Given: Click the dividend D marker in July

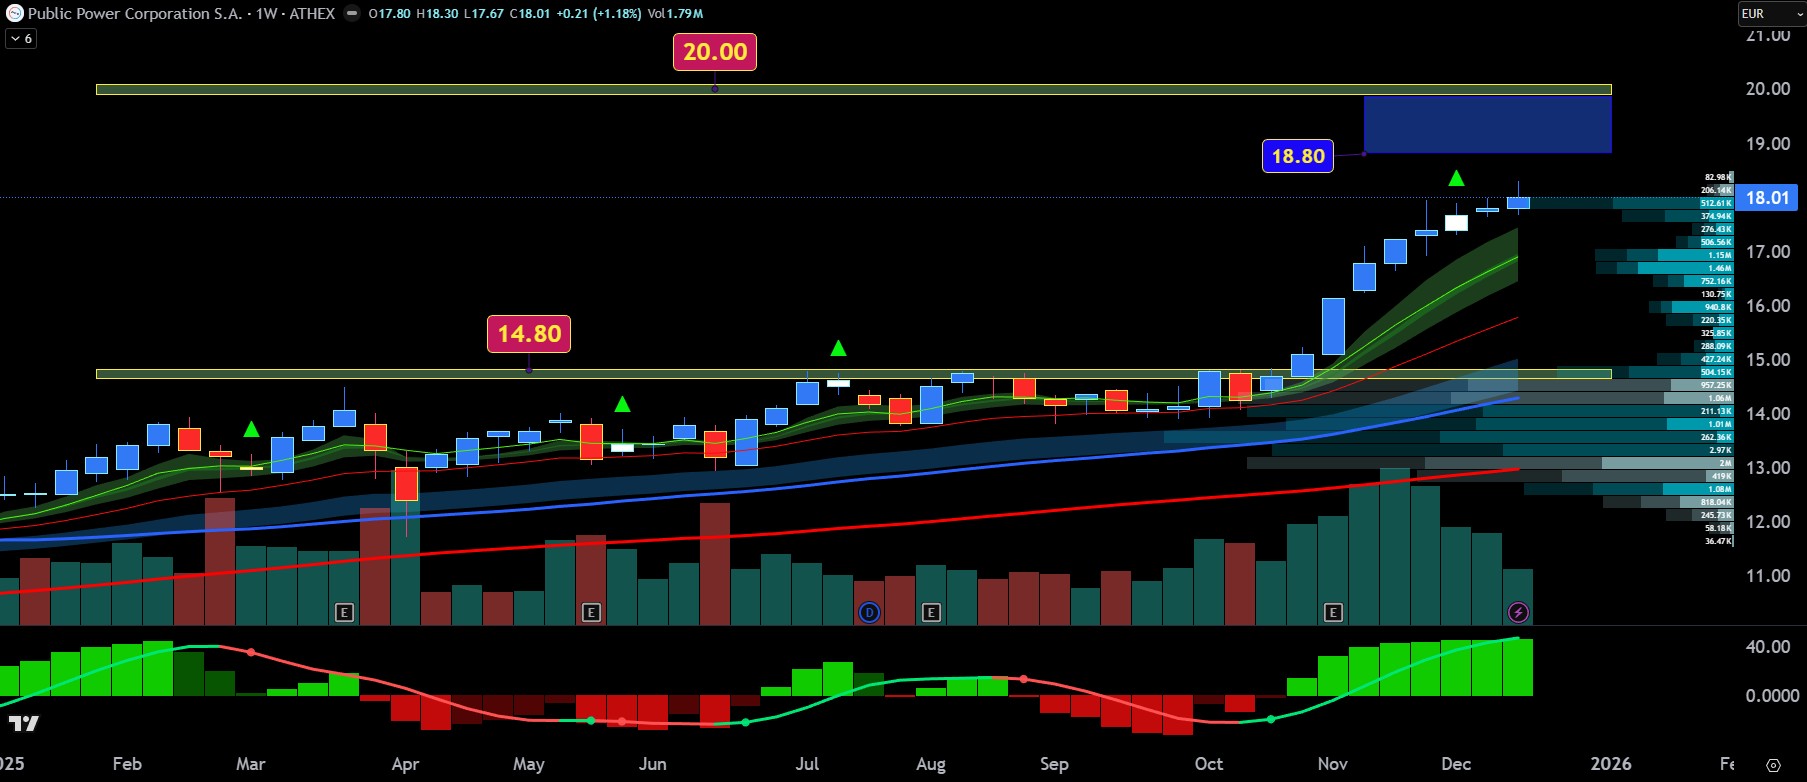Looking at the screenshot, I should [x=869, y=612].
